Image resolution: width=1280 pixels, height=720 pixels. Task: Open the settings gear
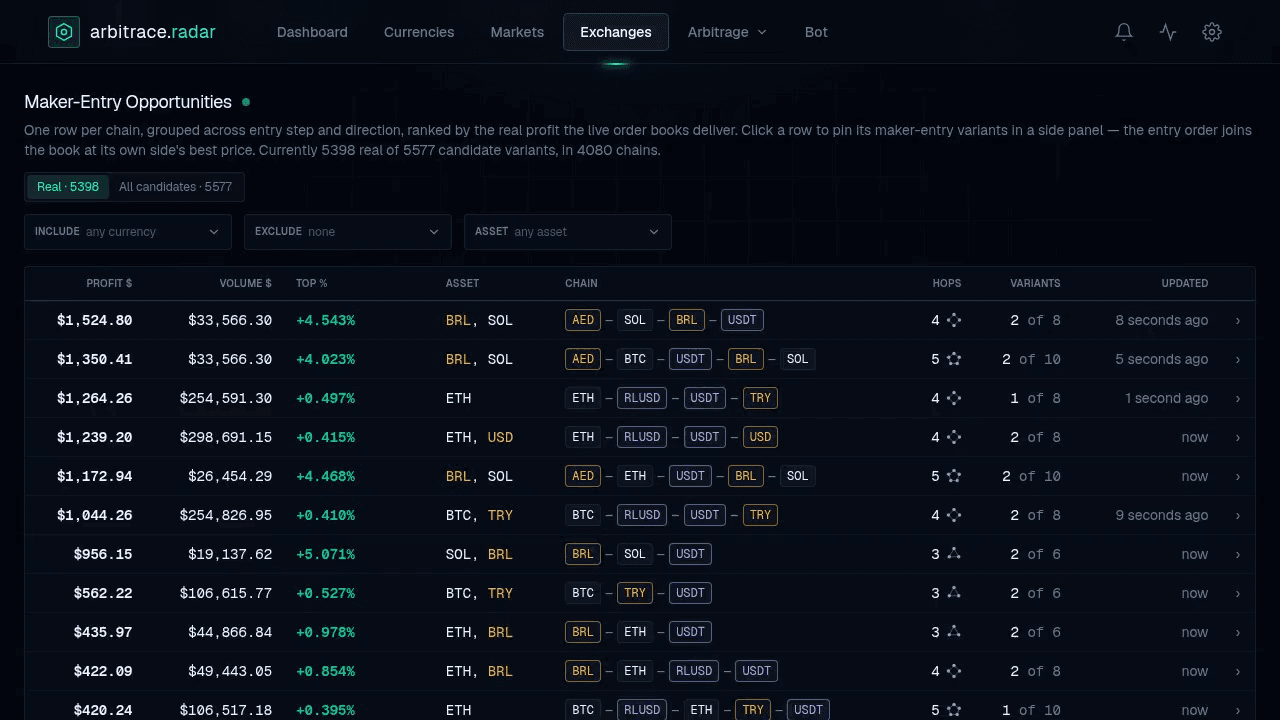(1212, 32)
